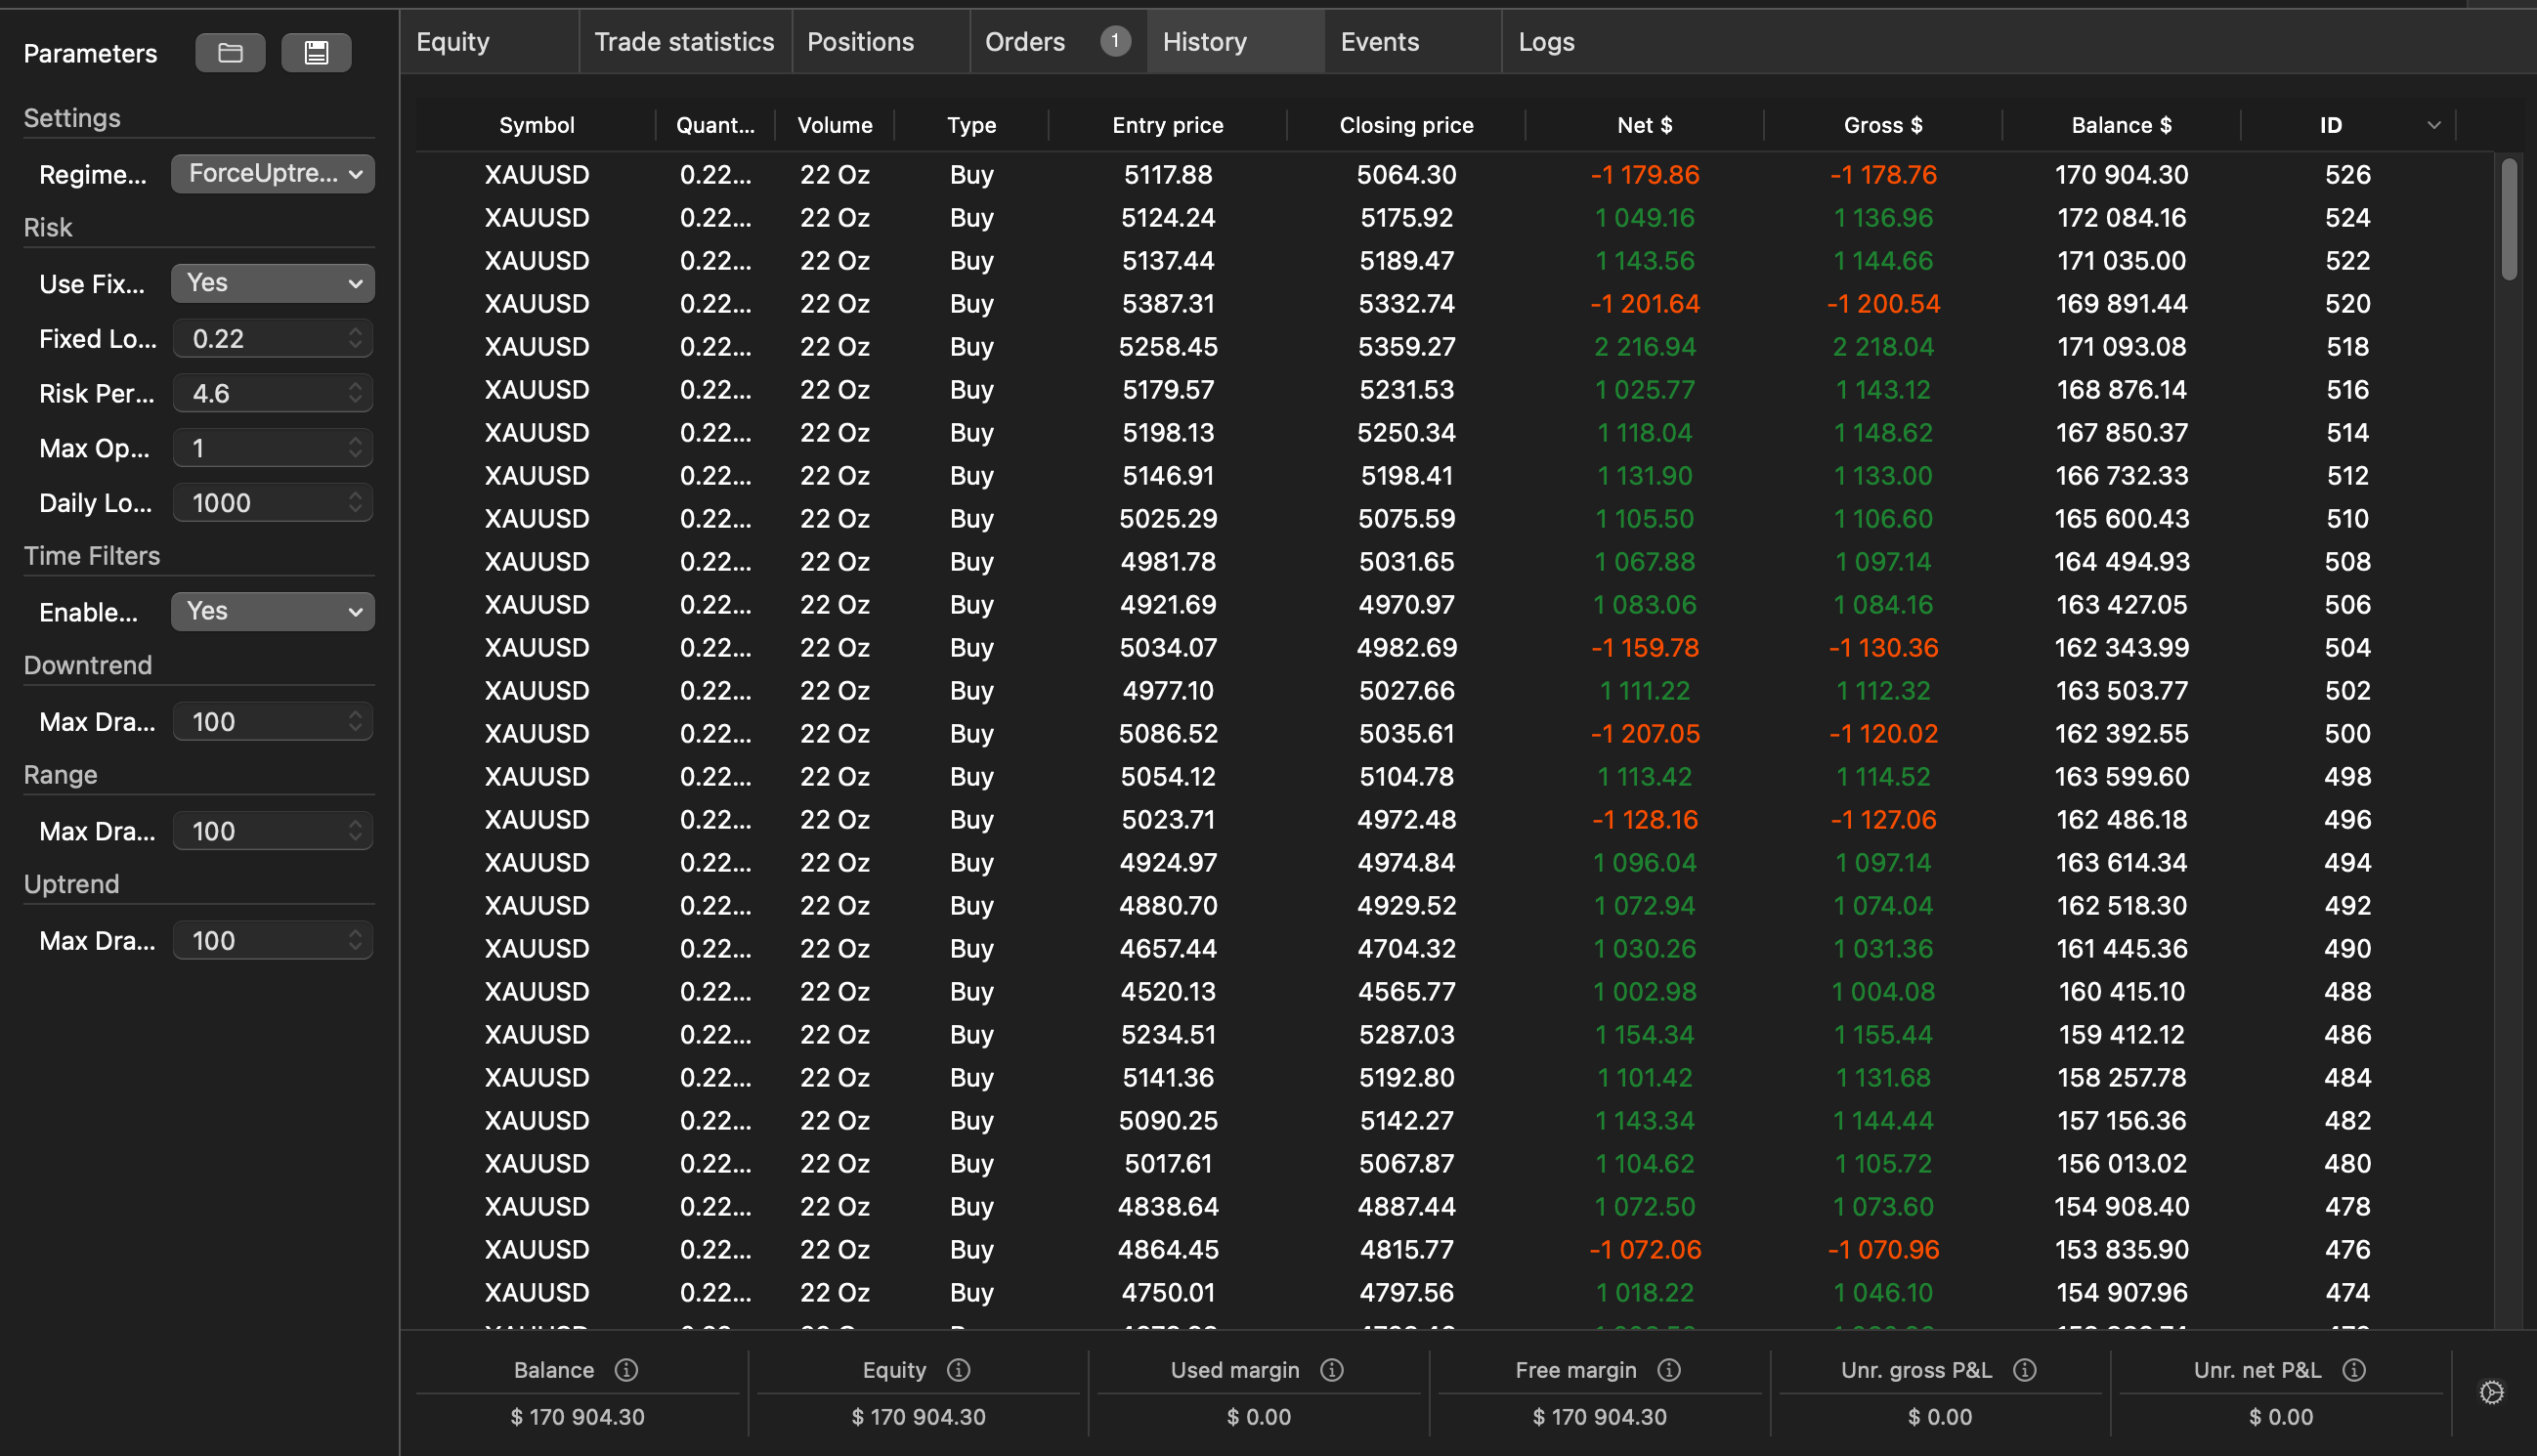Viewport: 2537px width, 1456px height.
Task: Click the Equity info icon in footer
Action: tap(958, 1370)
